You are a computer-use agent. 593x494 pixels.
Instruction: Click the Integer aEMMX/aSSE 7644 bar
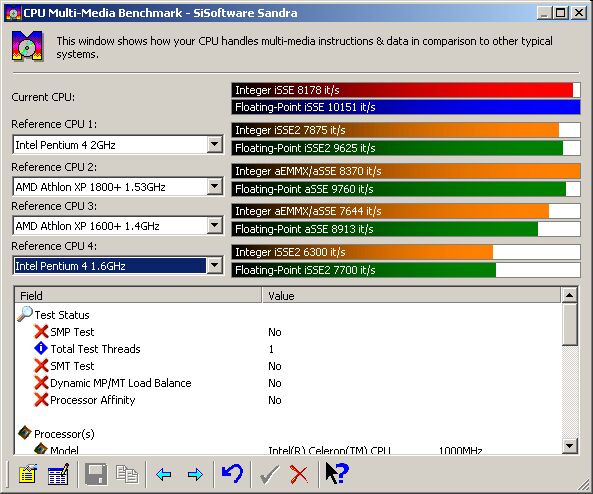pos(406,211)
